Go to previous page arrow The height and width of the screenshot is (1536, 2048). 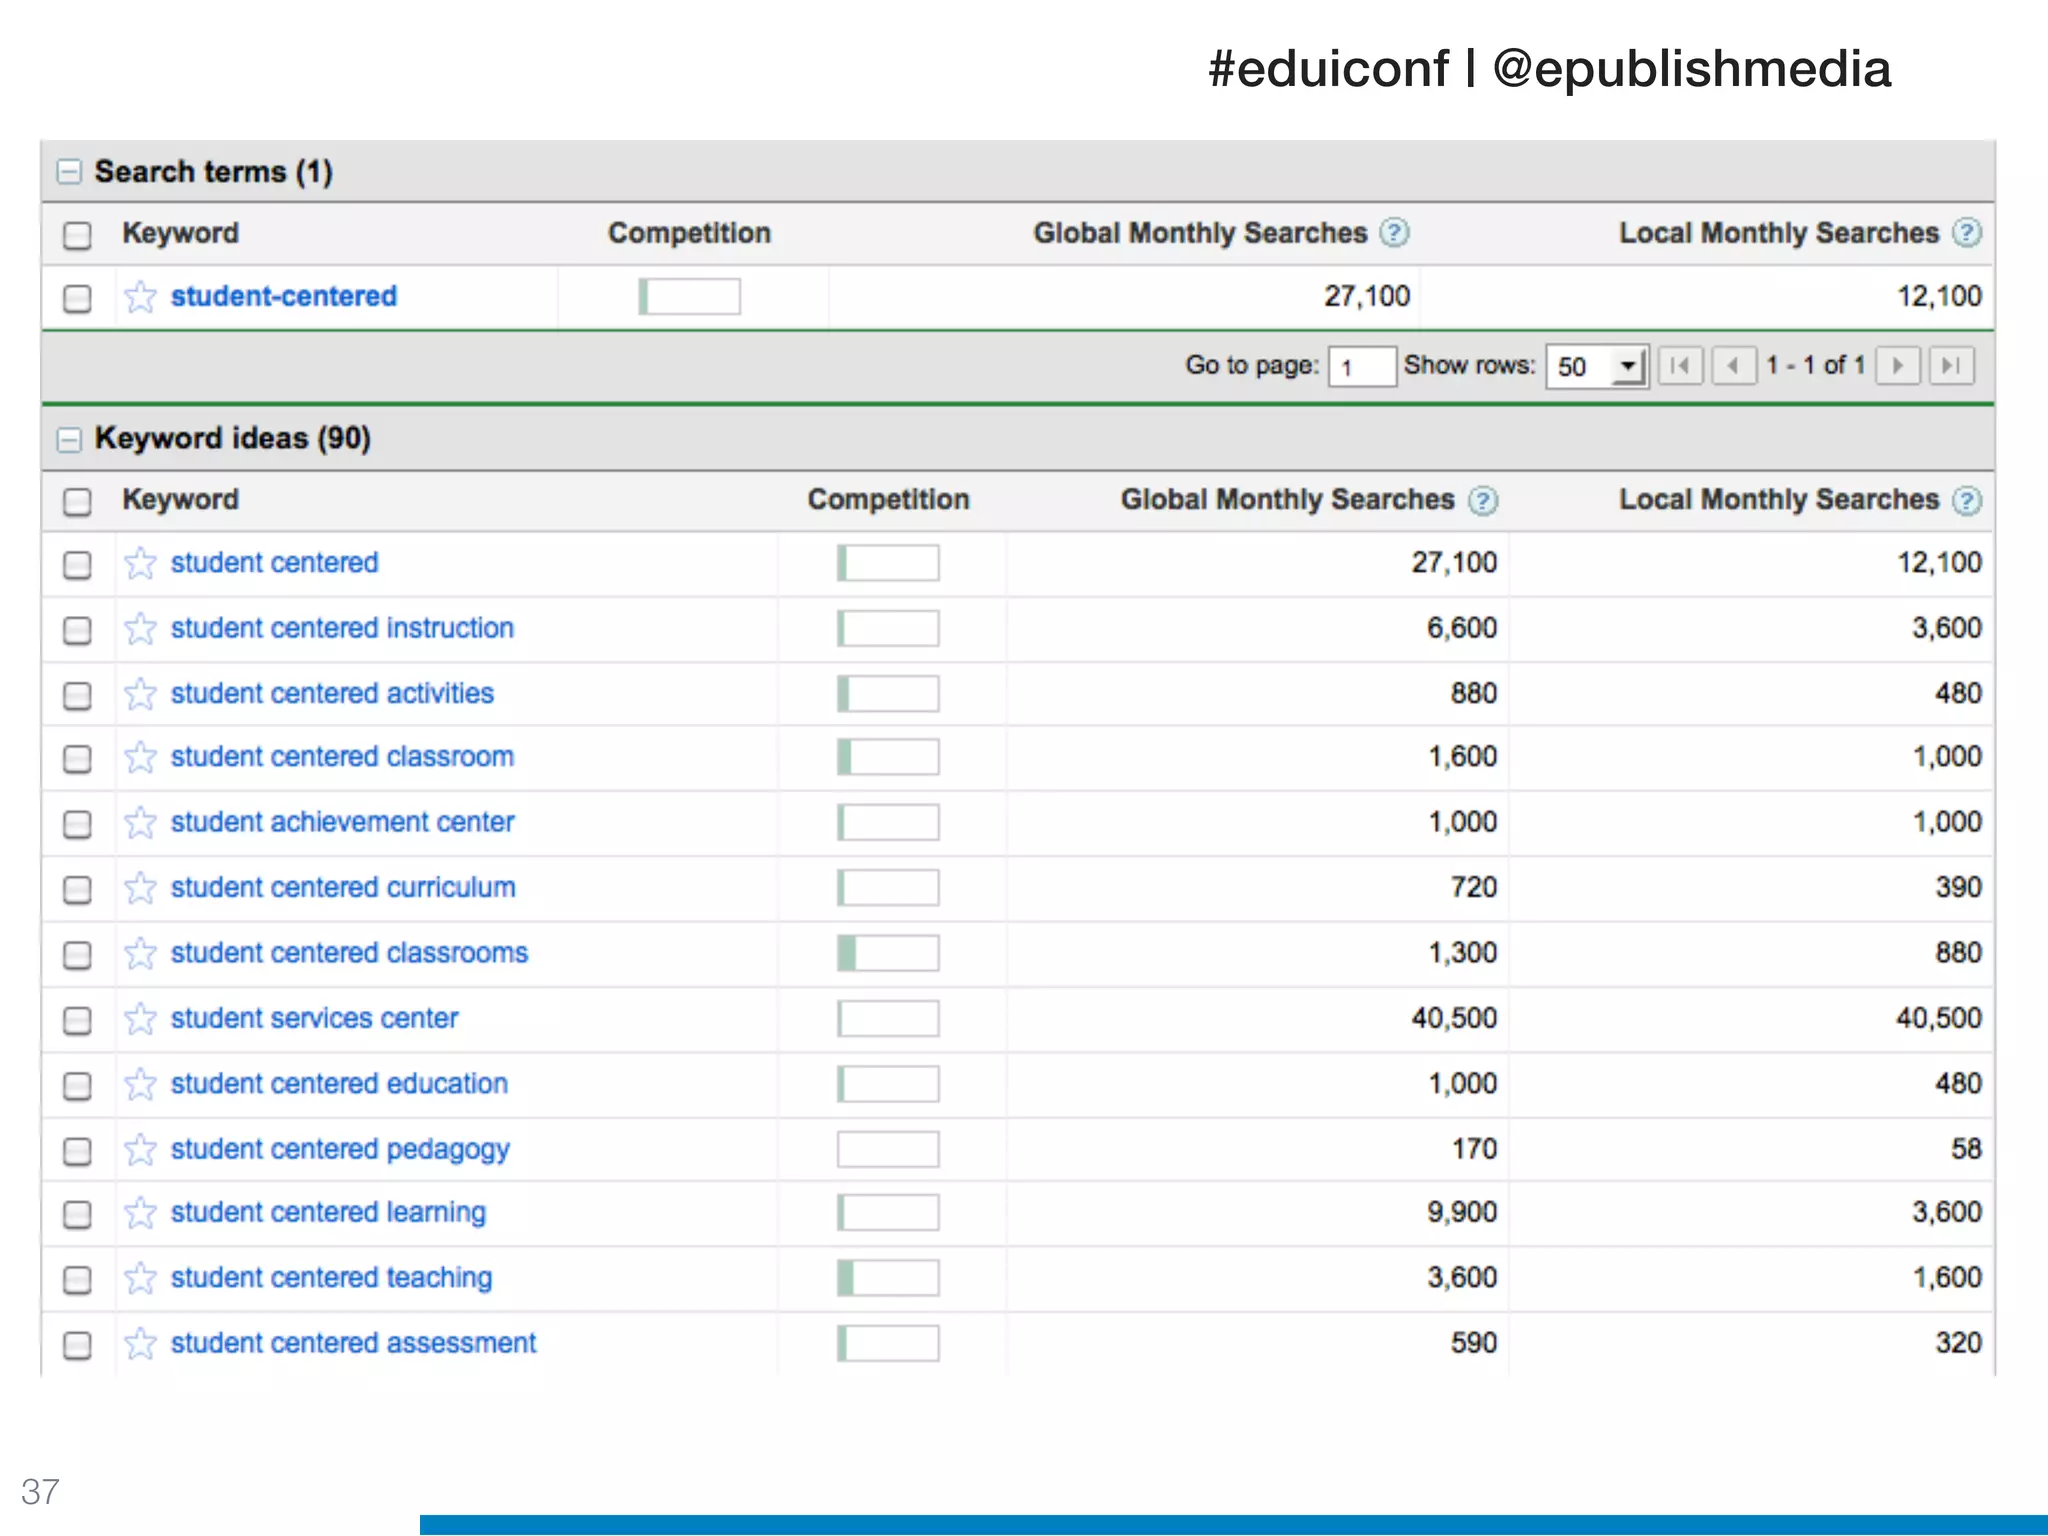point(1733,366)
